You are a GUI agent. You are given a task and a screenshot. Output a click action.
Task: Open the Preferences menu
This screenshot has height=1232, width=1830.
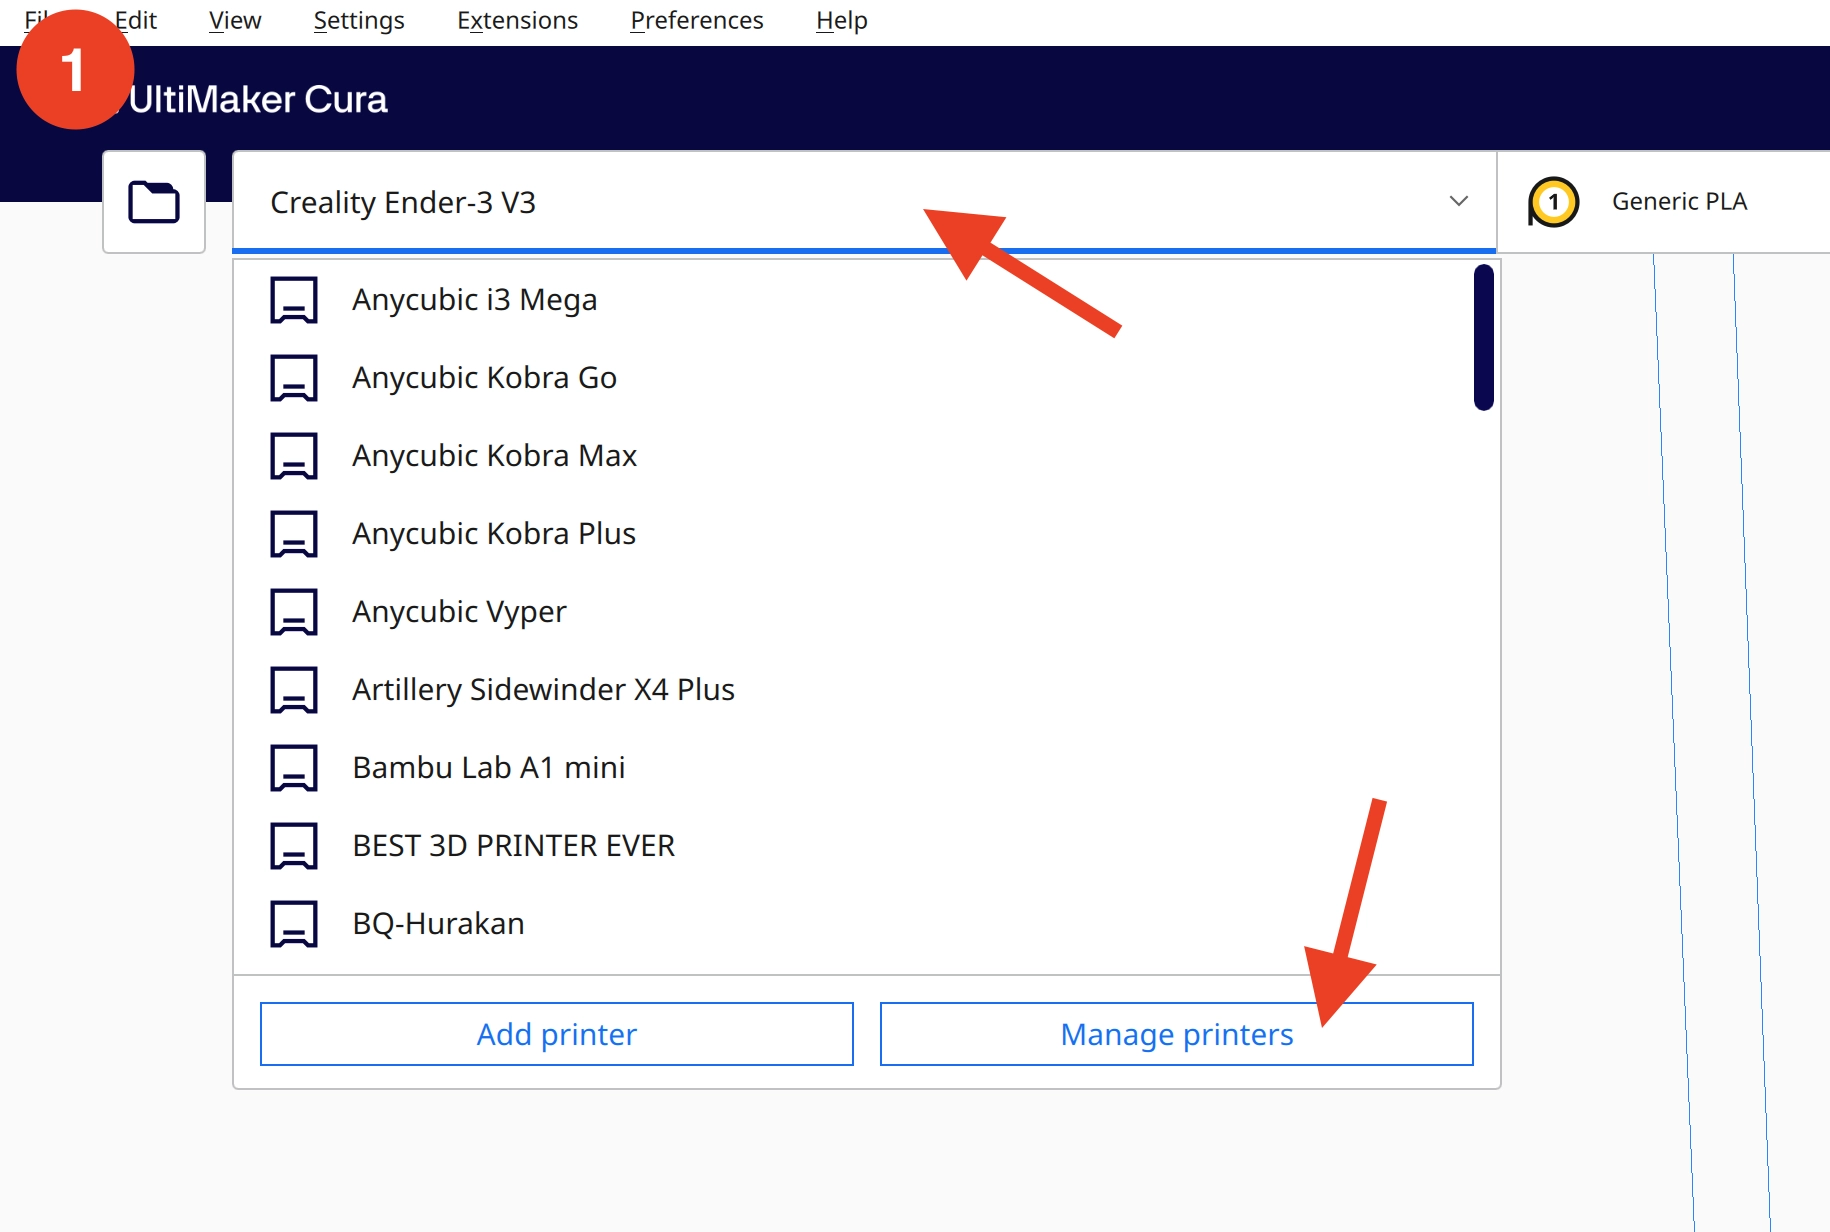tap(697, 20)
